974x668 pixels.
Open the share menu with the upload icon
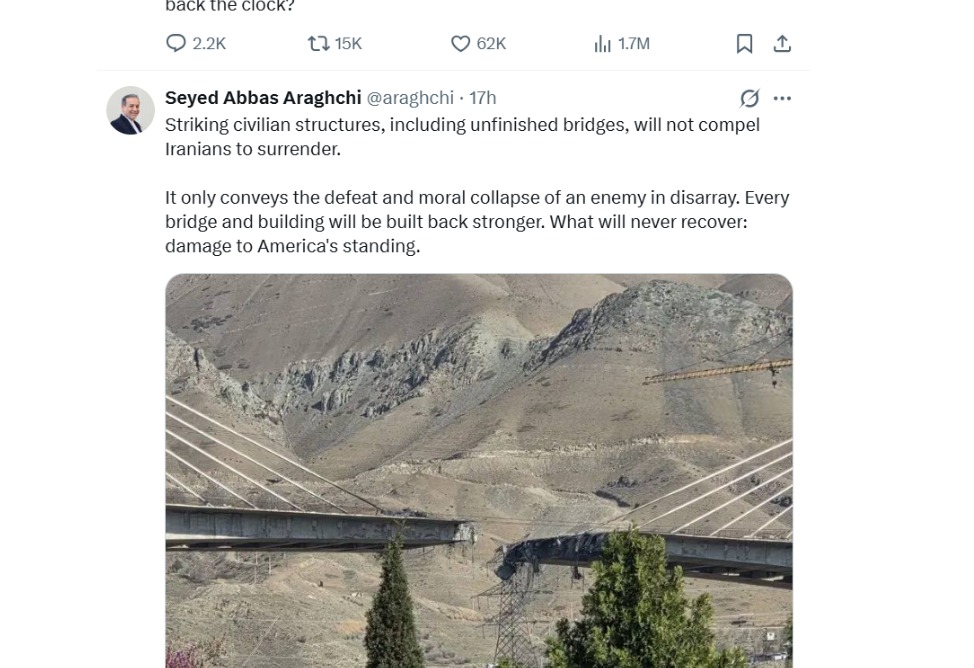(783, 43)
